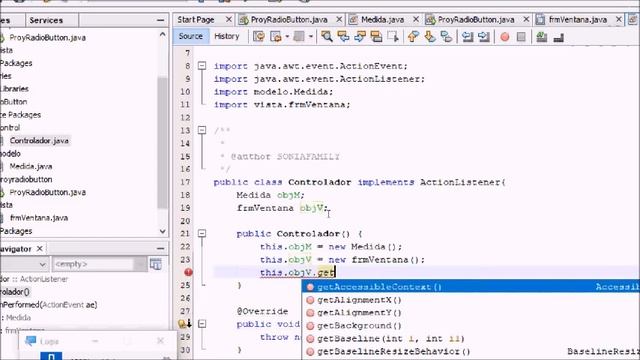Select getAlignmentY() completion suggestion
Screen dimensions: 640x360
[x=471, y=313]
